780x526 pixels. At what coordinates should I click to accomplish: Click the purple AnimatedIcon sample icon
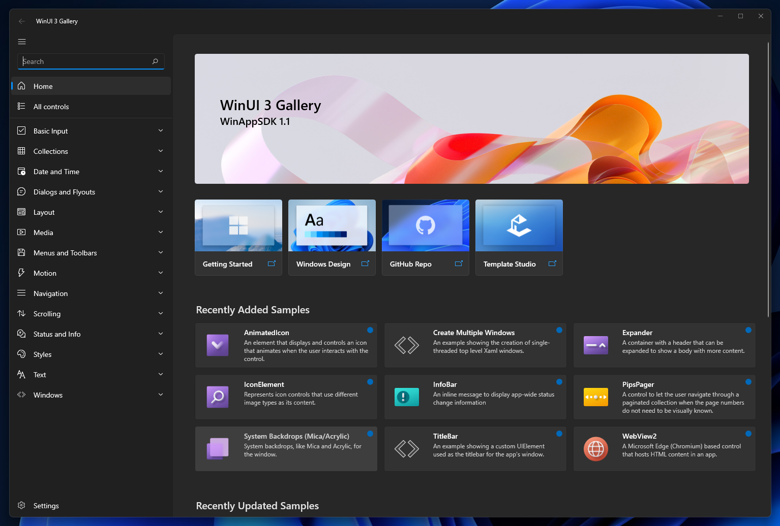pyautogui.click(x=217, y=345)
